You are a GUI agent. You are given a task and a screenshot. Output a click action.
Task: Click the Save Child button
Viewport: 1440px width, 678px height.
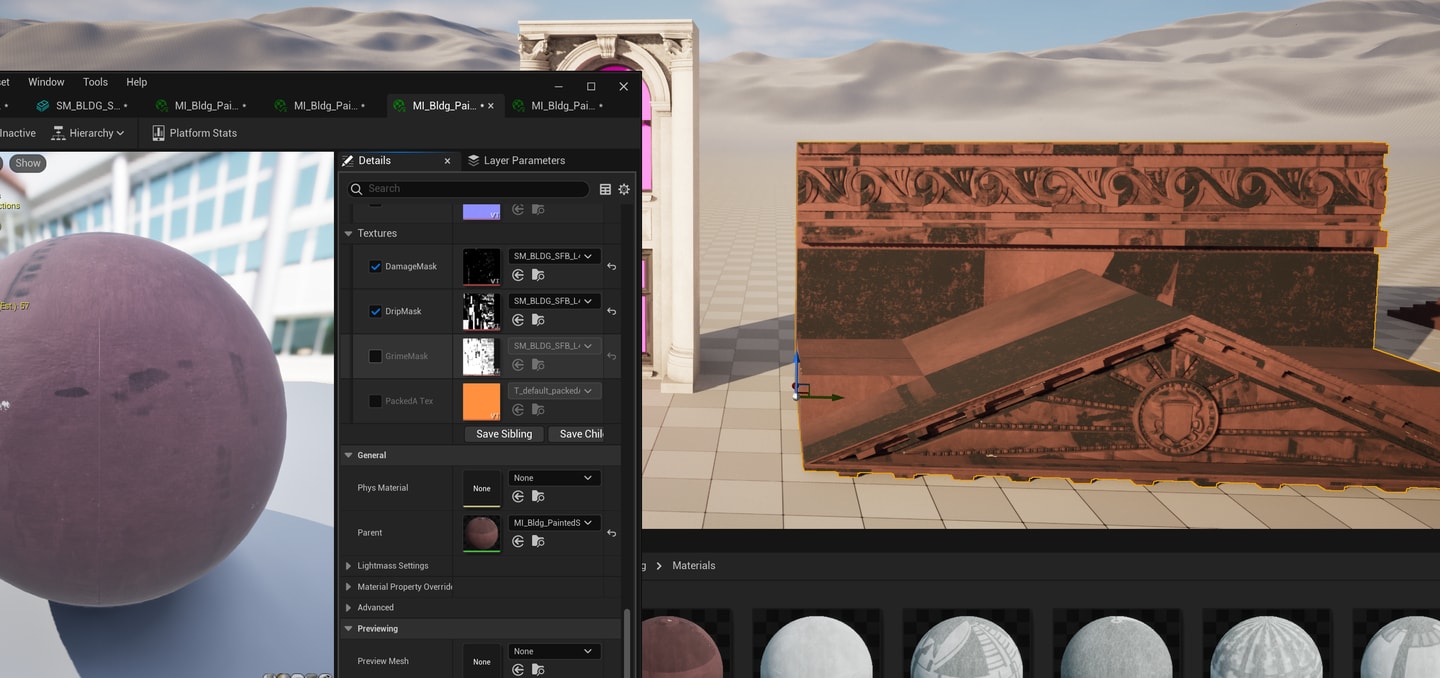coord(577,434)
